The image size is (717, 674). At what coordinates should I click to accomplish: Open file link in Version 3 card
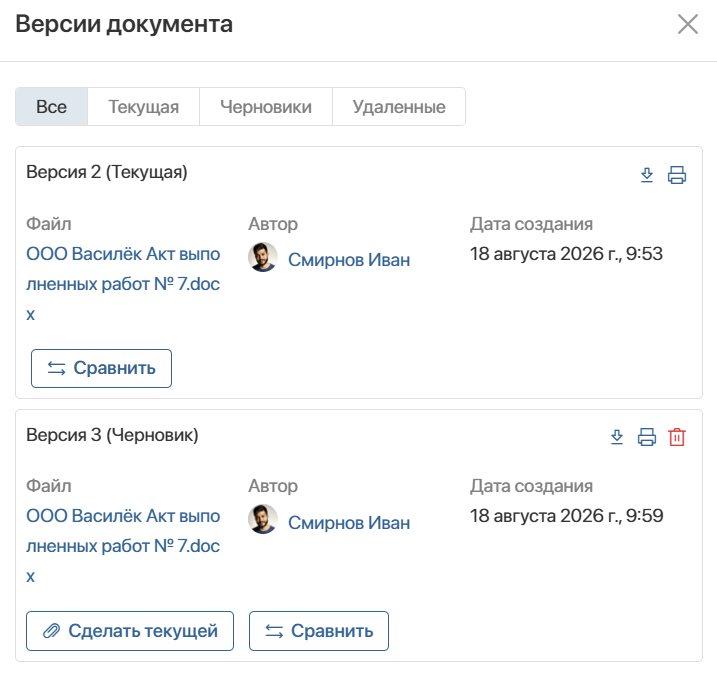tap(123, 546)
